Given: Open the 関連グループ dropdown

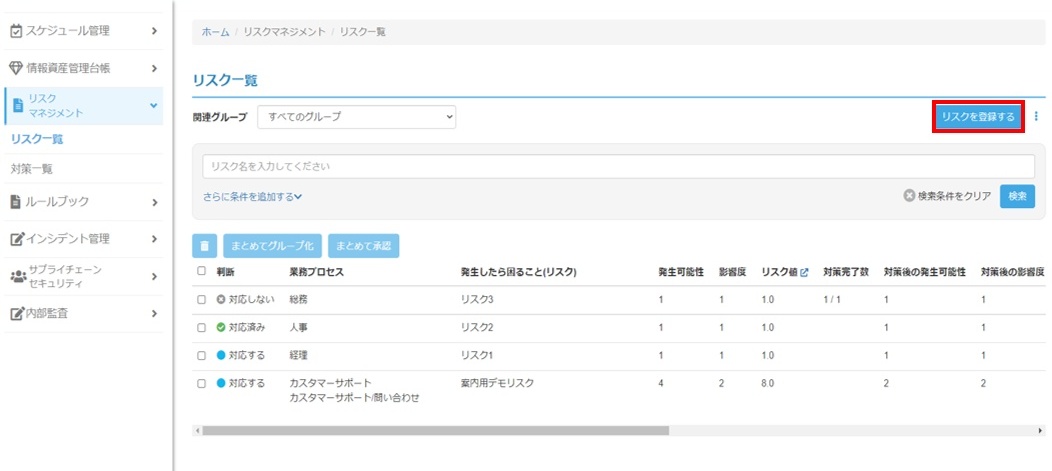Looking at the screenshot, I should pyautogui.click(x=357, y=117).
